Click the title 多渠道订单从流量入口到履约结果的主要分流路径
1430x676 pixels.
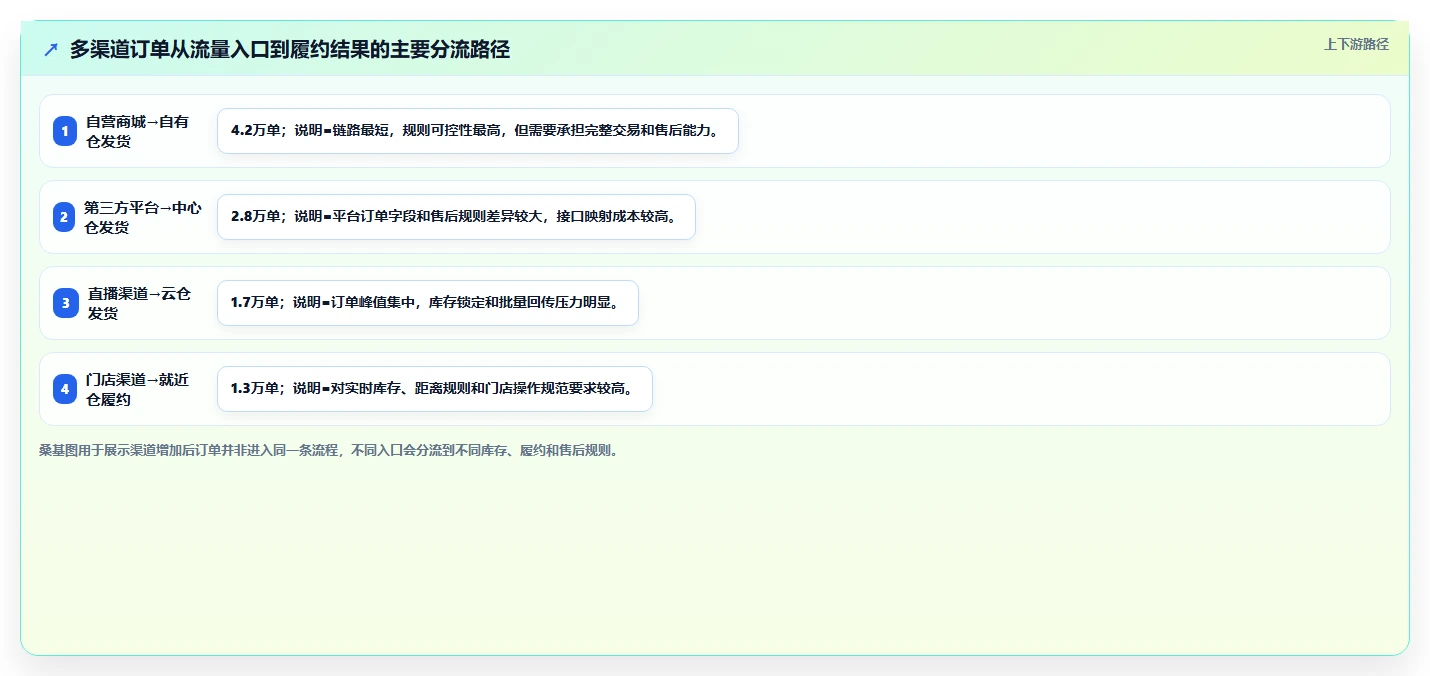click(x=290, y=49)
